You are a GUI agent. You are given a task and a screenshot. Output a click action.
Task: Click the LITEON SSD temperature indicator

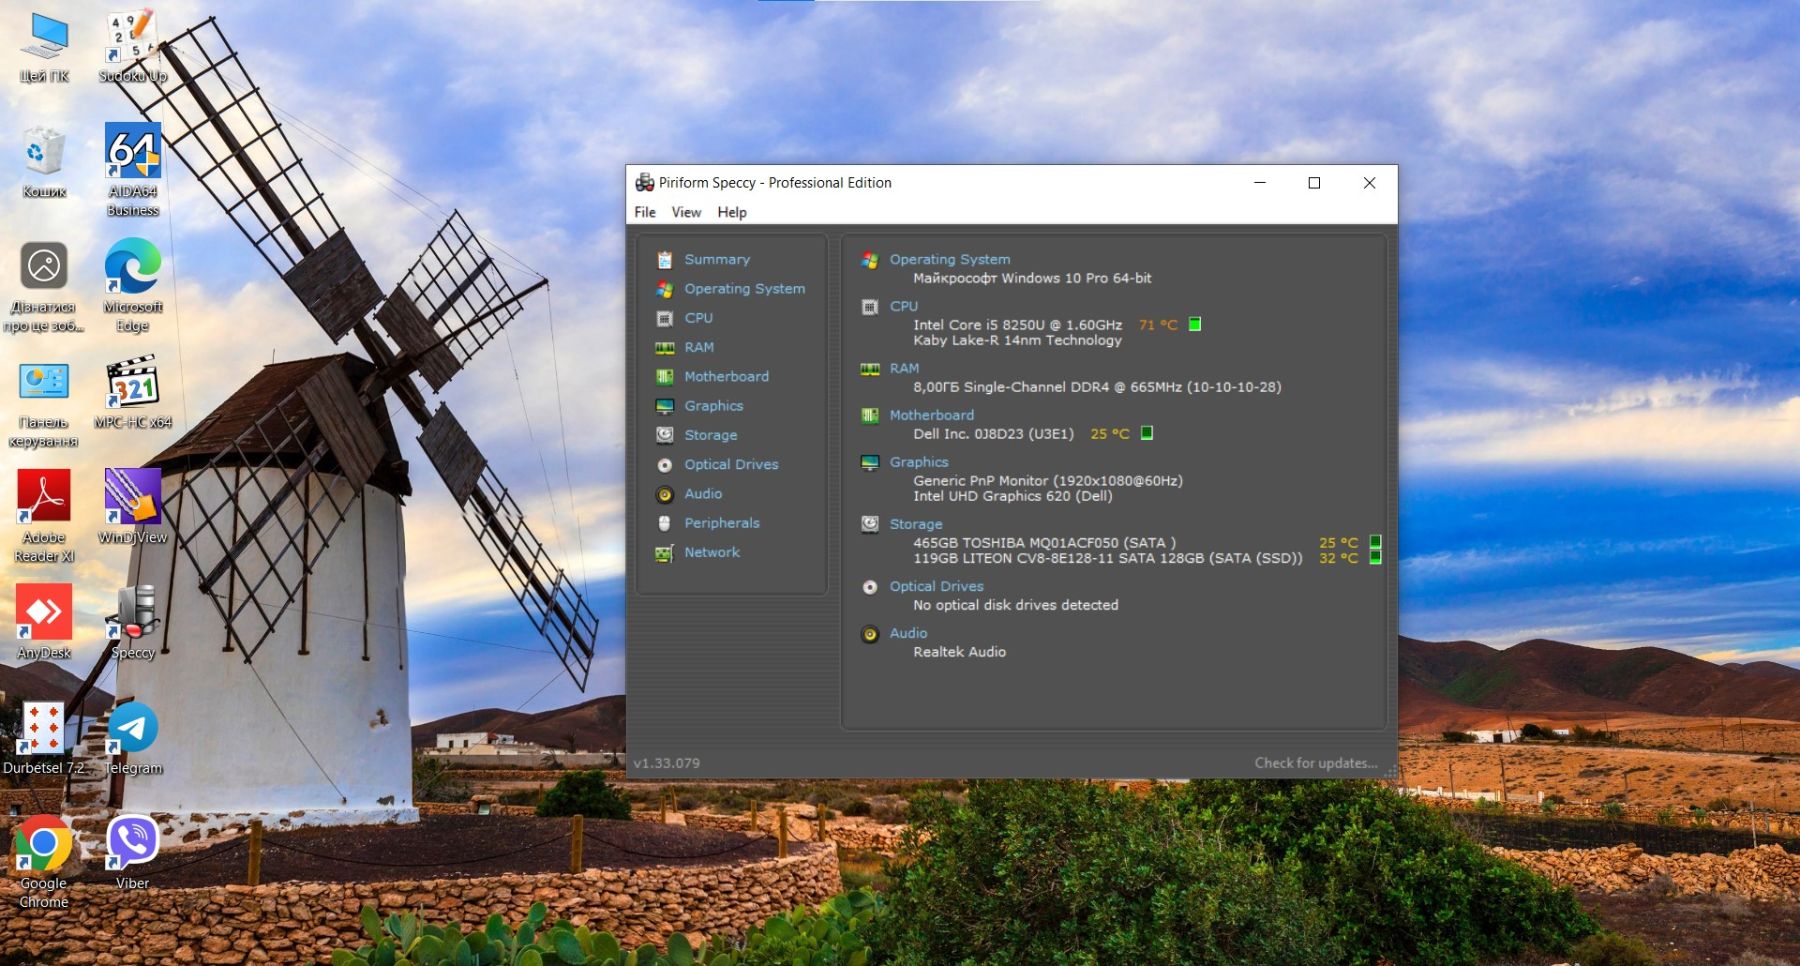coord(1375,558)
